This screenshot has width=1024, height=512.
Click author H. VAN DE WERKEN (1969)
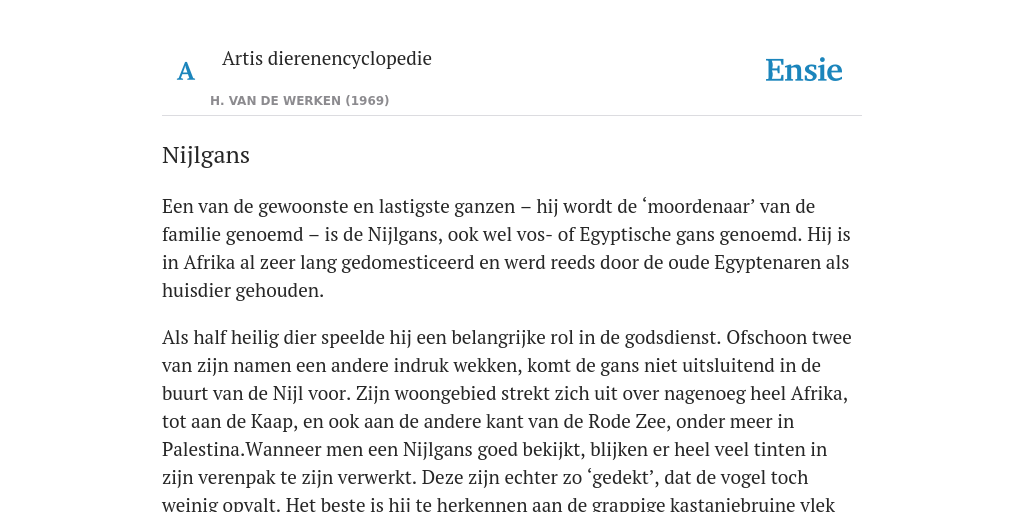click(x=300, y=101)
